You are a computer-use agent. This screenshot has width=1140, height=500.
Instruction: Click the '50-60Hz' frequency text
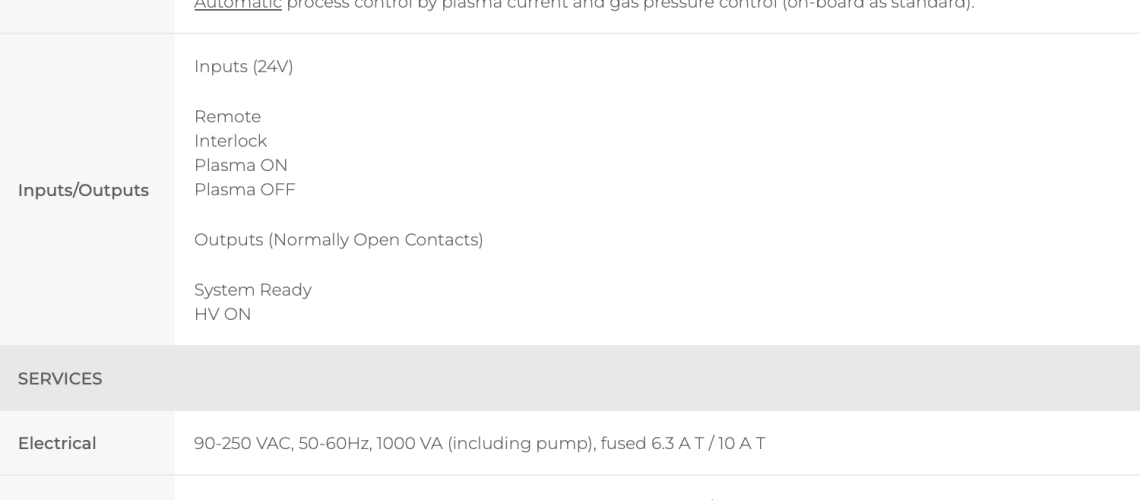334,443
